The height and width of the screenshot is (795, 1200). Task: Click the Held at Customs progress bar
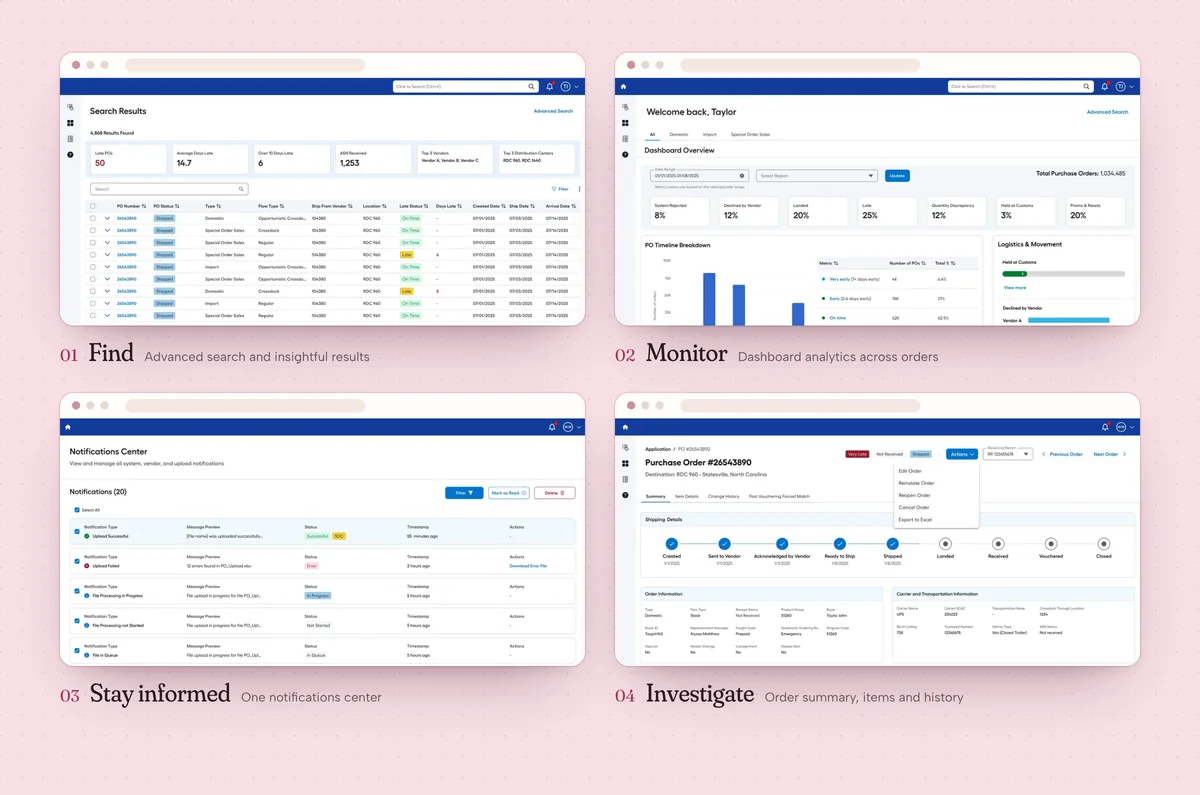[x=1063, y=273]
